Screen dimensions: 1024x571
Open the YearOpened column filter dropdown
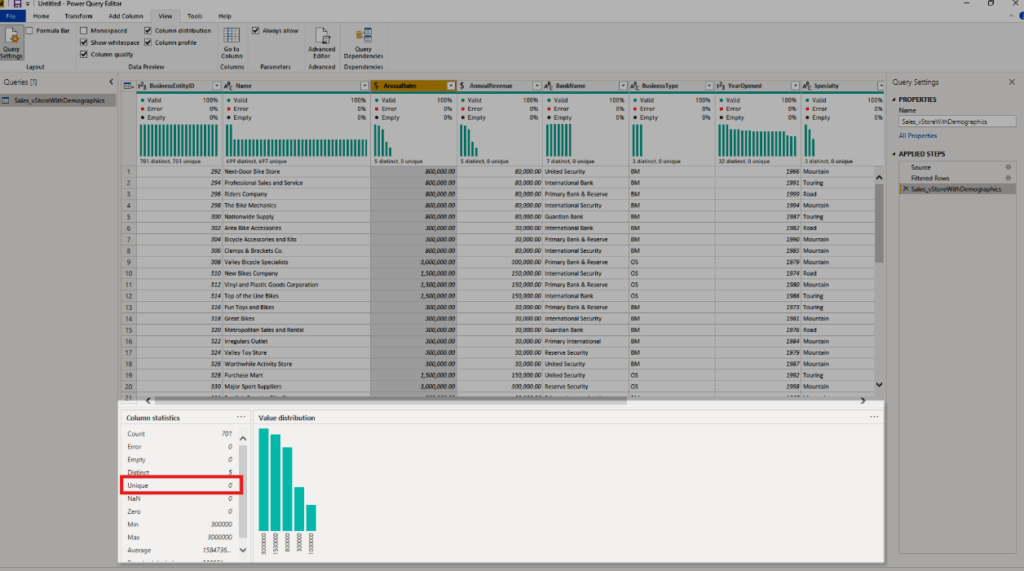[x=795, y=87]
